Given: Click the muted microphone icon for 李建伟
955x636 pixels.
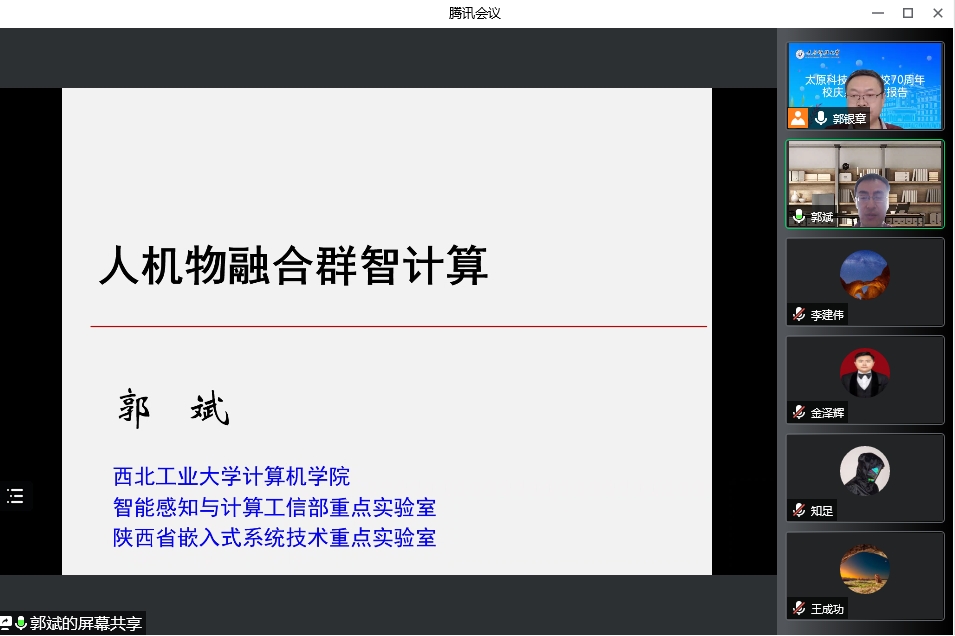Looking at the screenshot, I should point(799,314).
